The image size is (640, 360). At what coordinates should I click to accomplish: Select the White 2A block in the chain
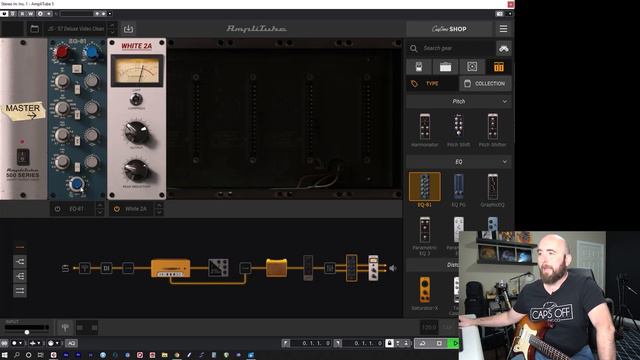coord(373,268)
